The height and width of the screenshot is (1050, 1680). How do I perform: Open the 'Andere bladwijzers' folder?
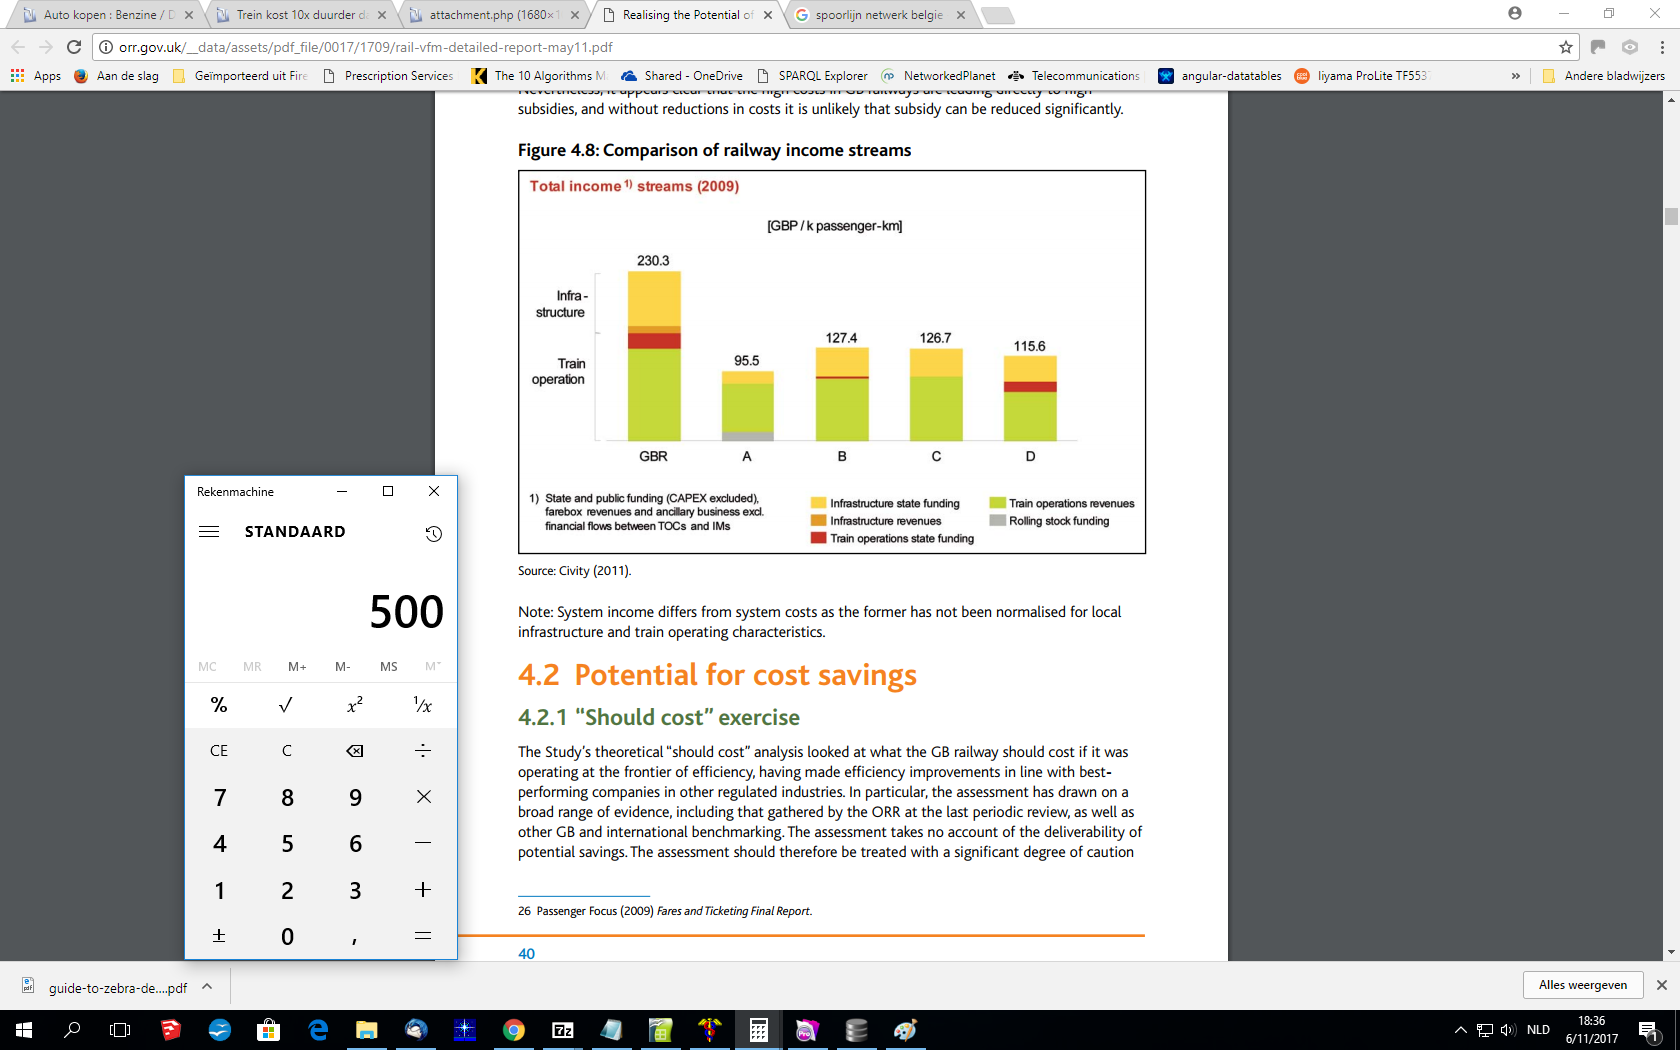pyautogui.click(x=1604, y=76)
